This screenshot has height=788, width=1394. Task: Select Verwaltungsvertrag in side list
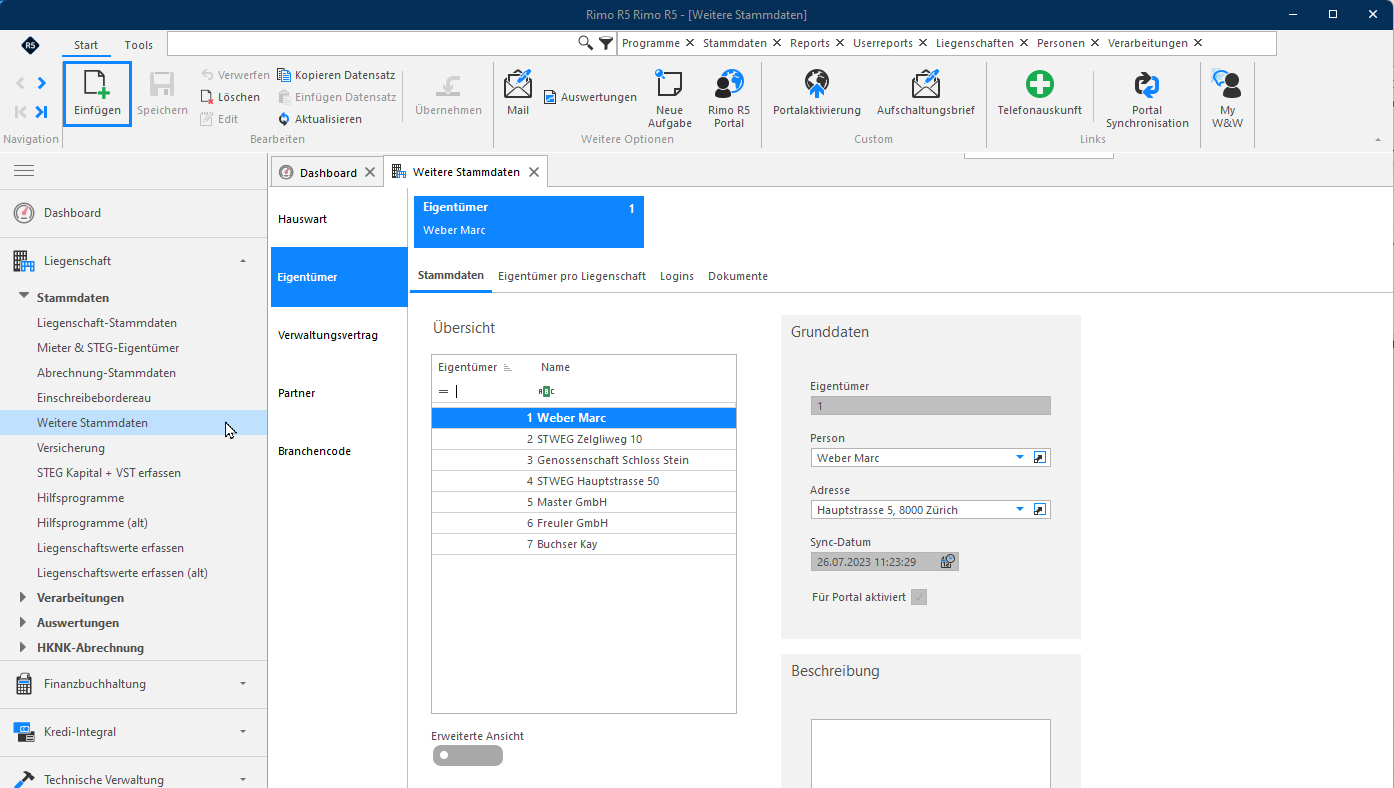[x=338, y=335]
